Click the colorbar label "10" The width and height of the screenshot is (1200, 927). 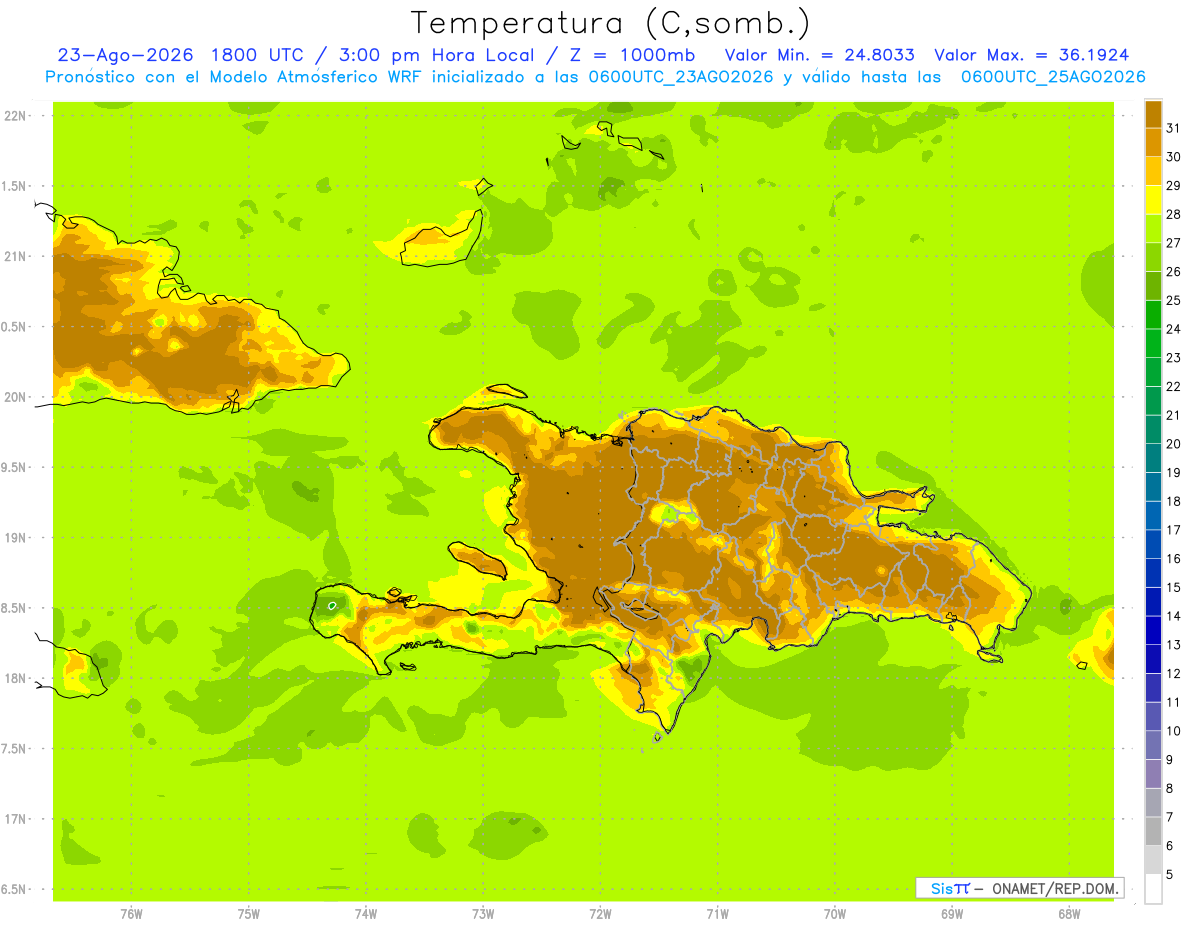click(1174, 730)
